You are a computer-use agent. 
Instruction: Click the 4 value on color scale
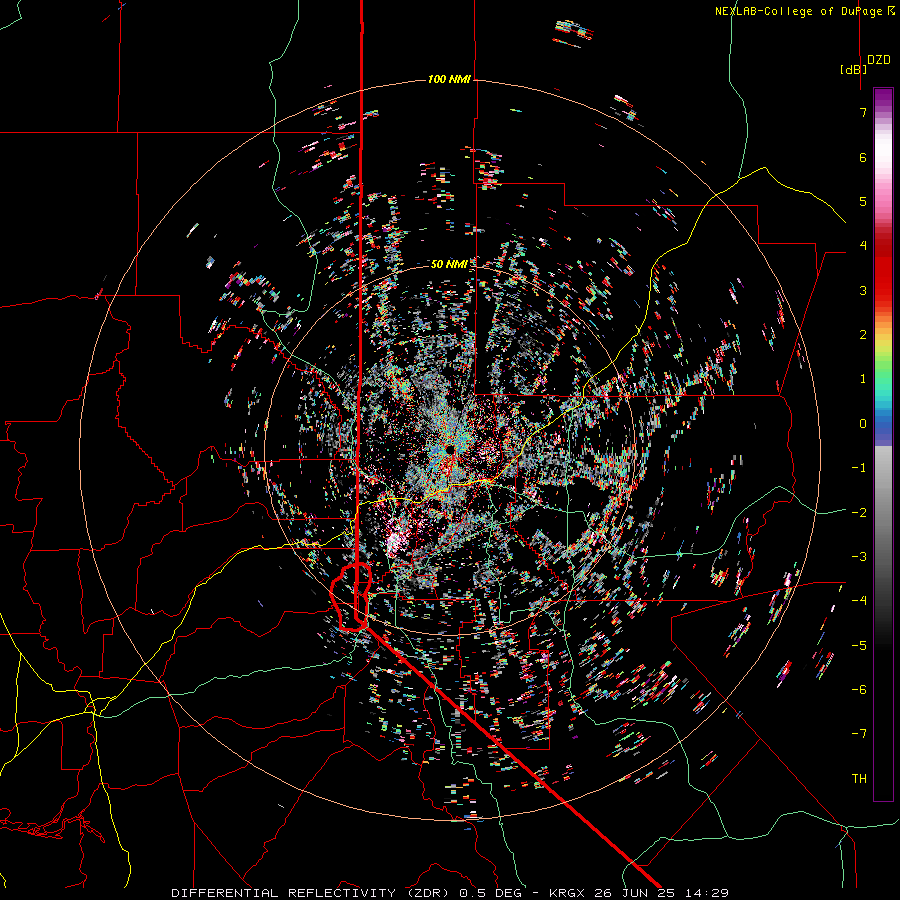click(x=863, y=246)
